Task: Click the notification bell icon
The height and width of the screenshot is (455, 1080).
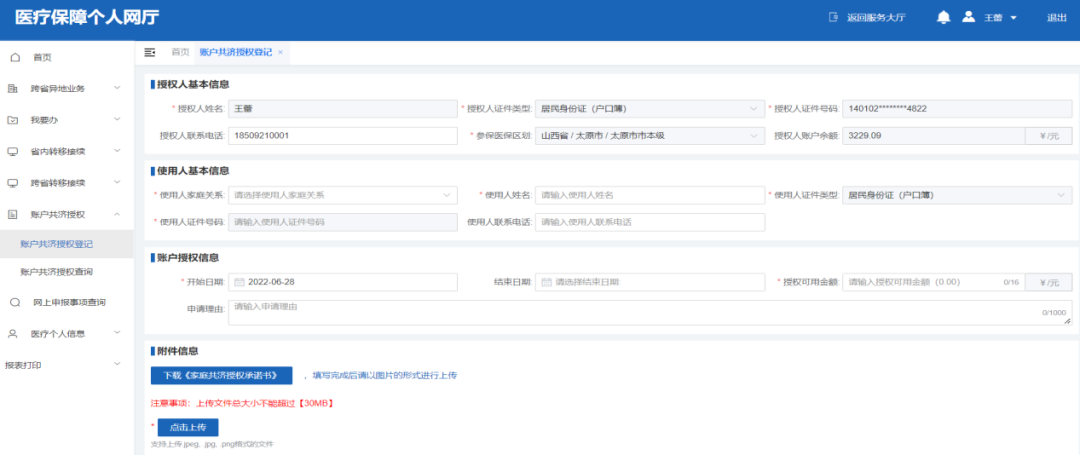Action: (943, 18)
